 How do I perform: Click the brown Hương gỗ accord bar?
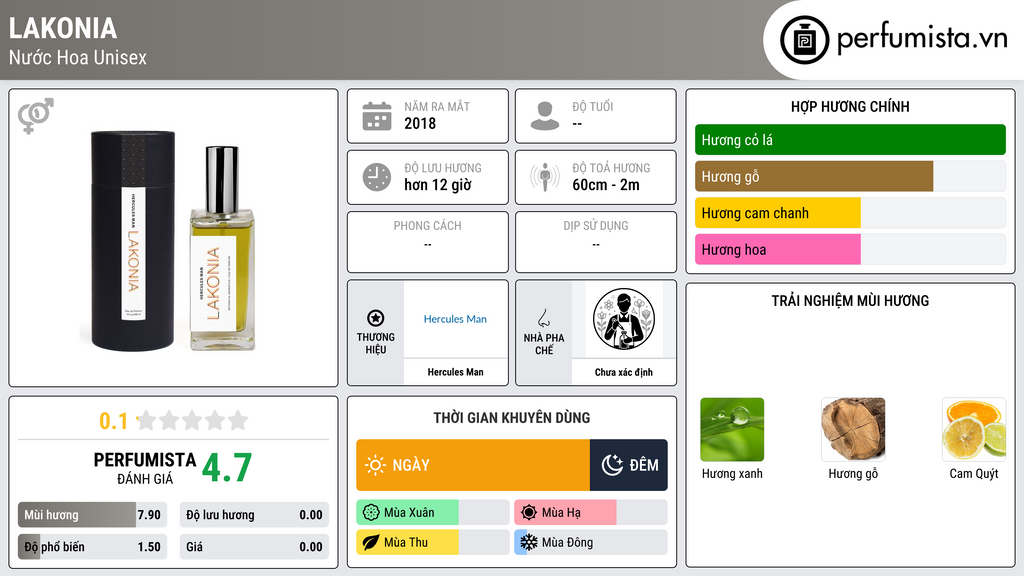(850, 176)
